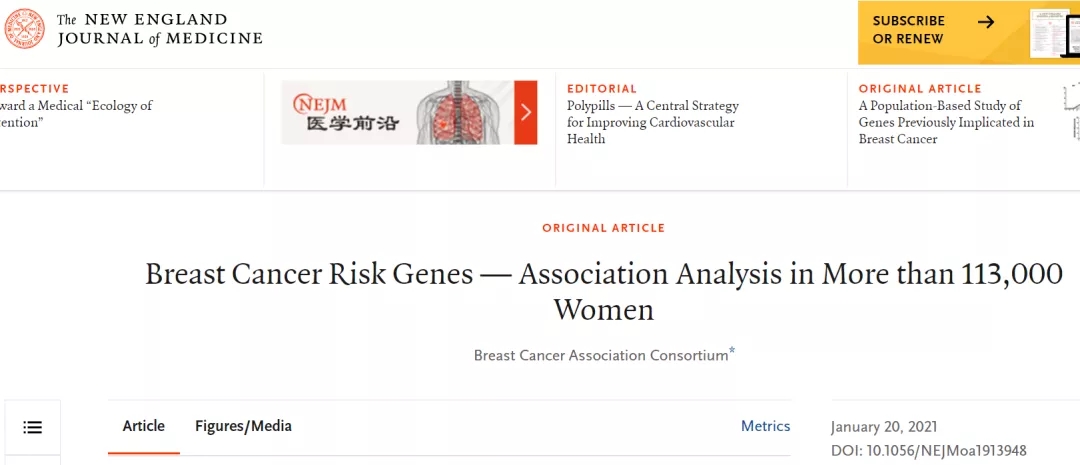Go to The New England Journal of Medicine wordmark

(160, 30)
